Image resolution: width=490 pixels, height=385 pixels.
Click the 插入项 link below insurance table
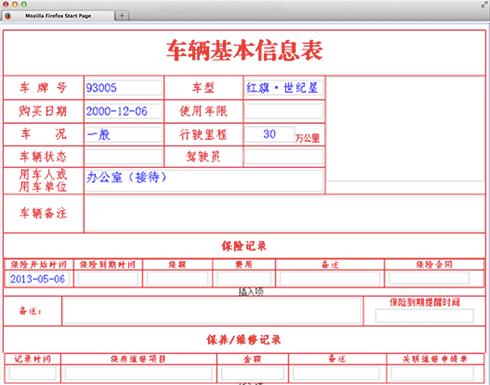click(251, 292)
